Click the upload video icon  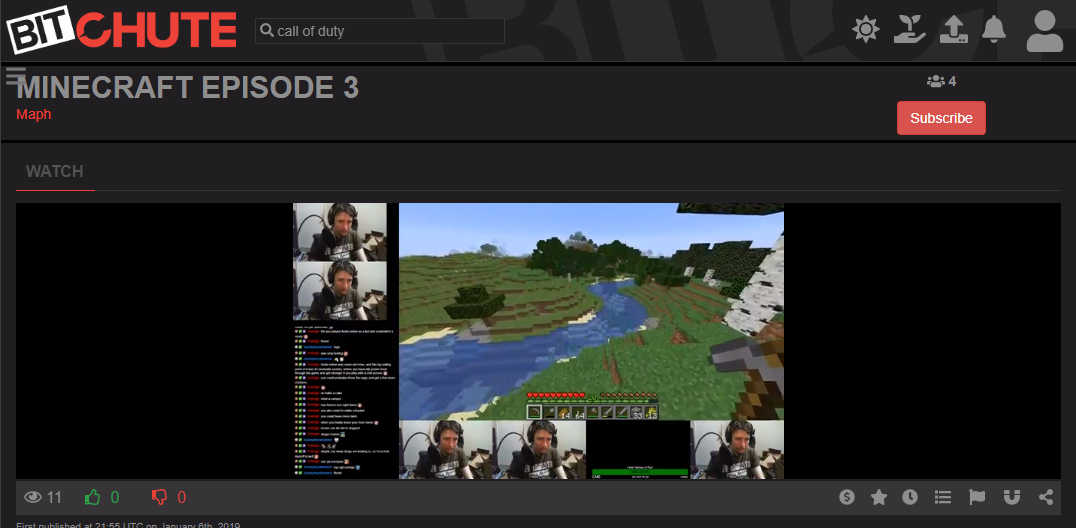pyautogui.click(x=953, y=30)
